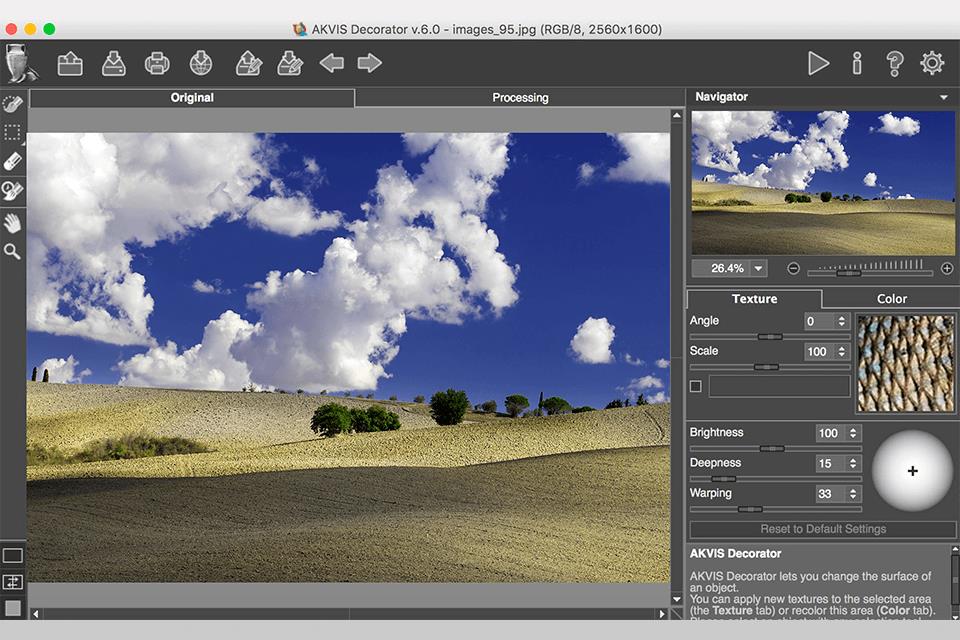Select the Hand tool

point(12,222)
